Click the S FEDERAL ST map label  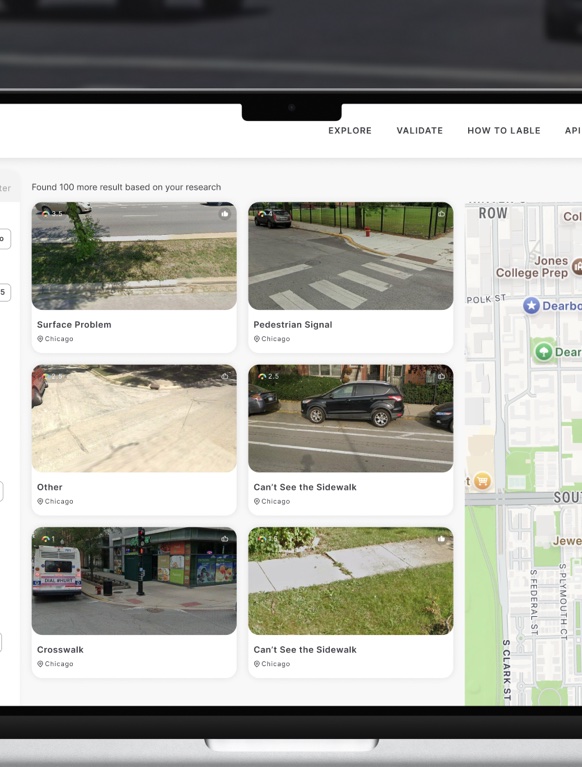pyautogui.click(x=534, y=602)
